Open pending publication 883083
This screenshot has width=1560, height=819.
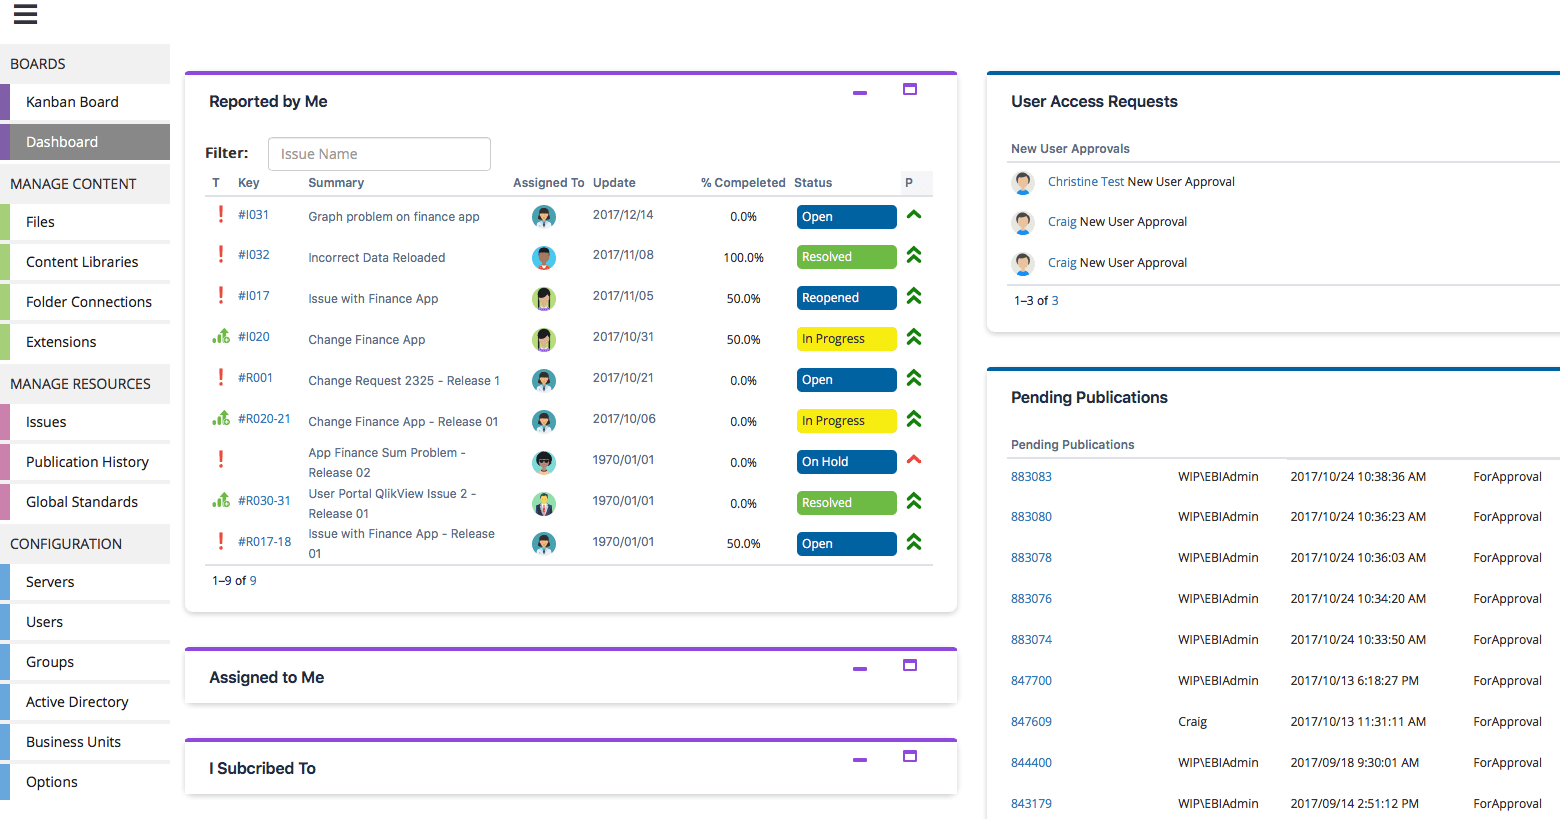coord(1031,477)
